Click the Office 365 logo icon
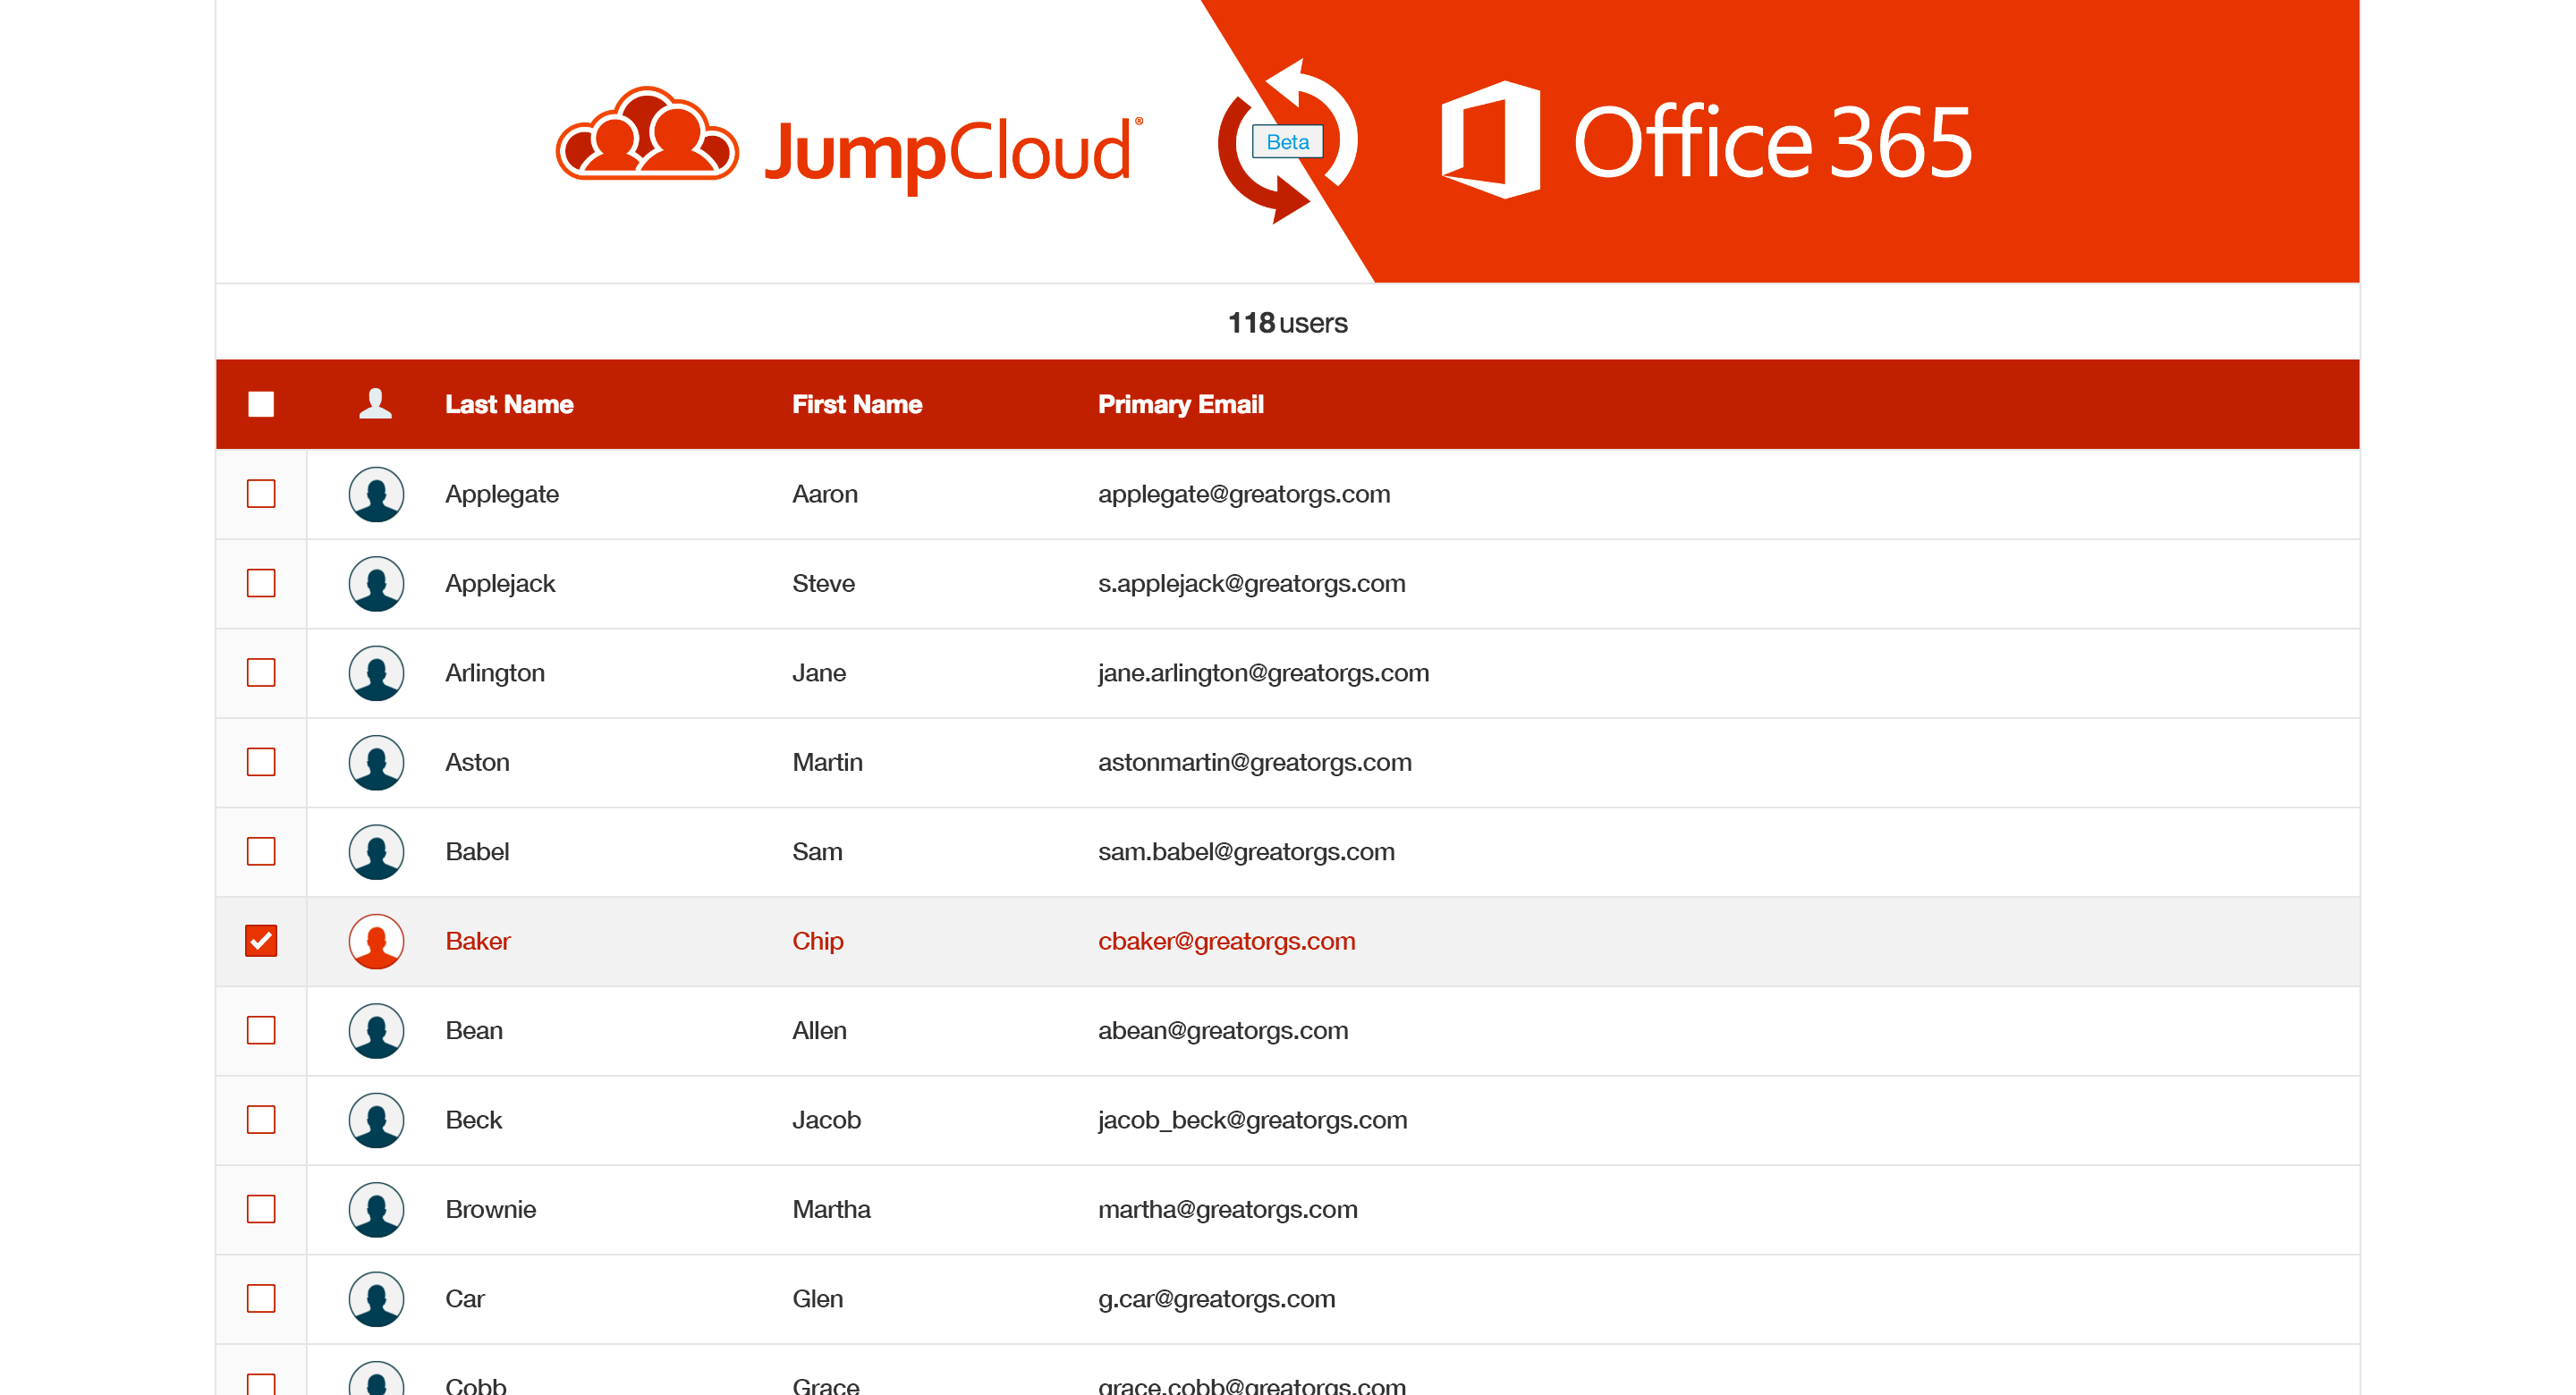The height and width of the screenshot is (1395, 2576). click(1489, 140)
